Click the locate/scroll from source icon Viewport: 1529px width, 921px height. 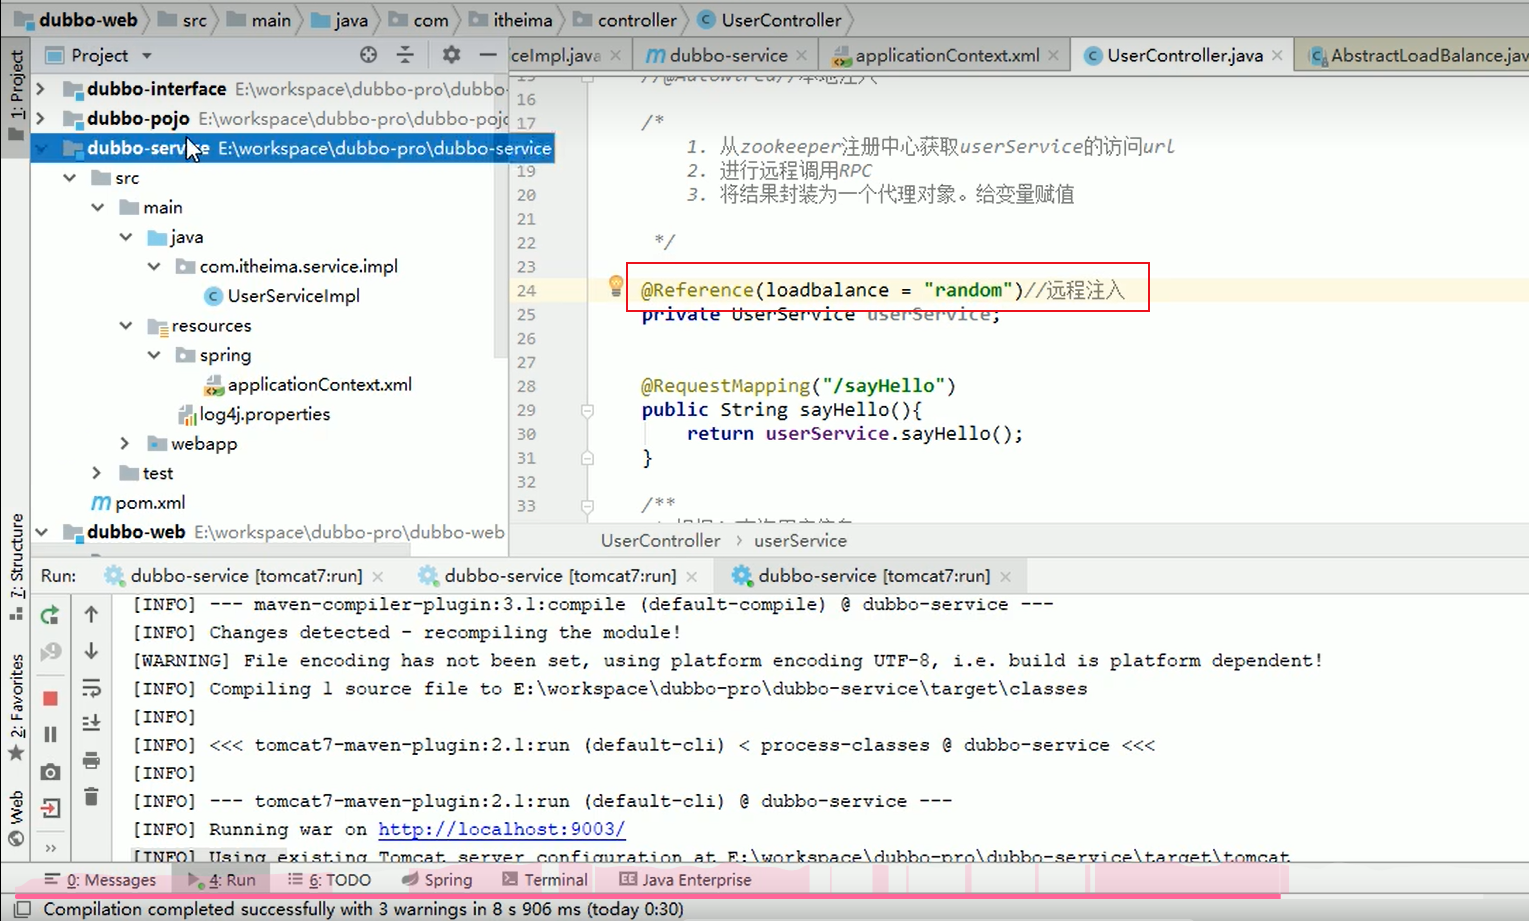click(368, 55)
